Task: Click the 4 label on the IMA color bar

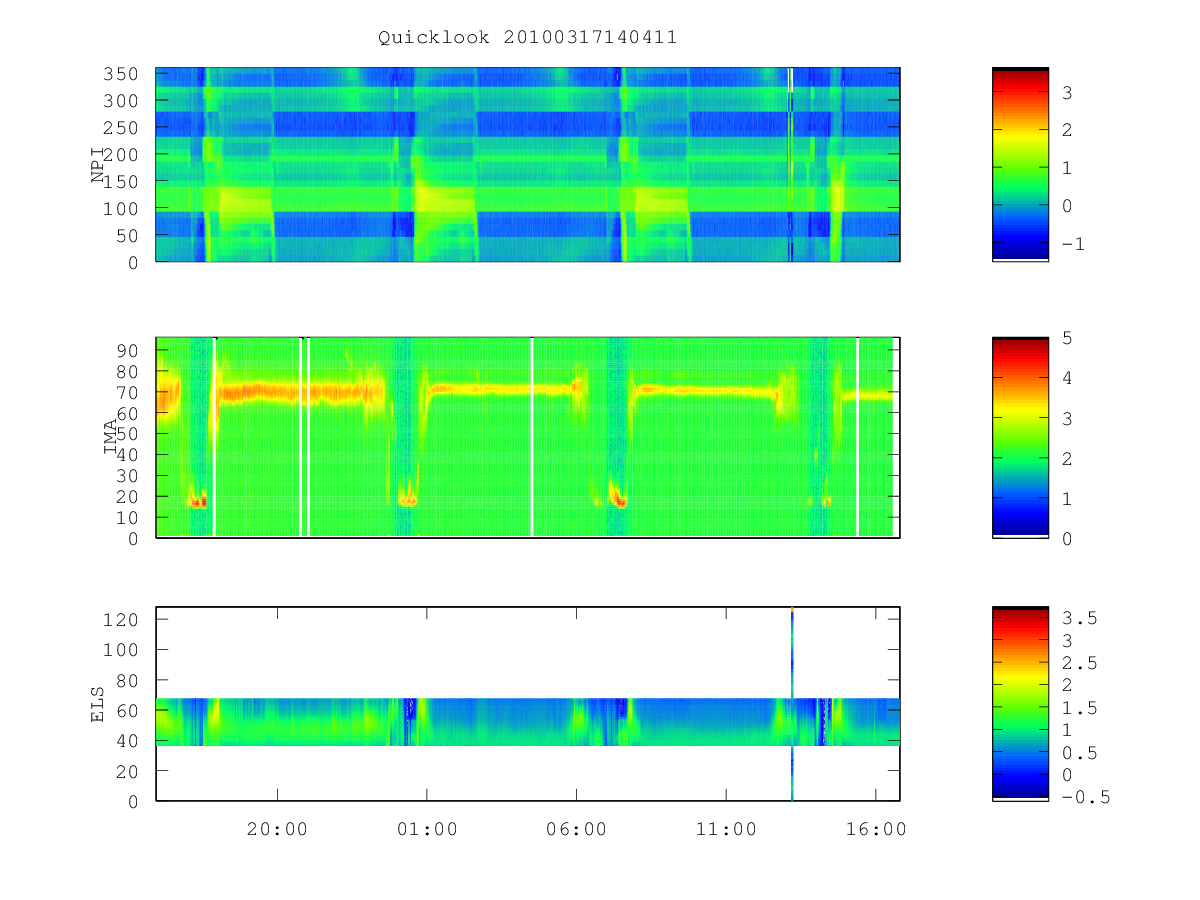Action: (1066, 378)
